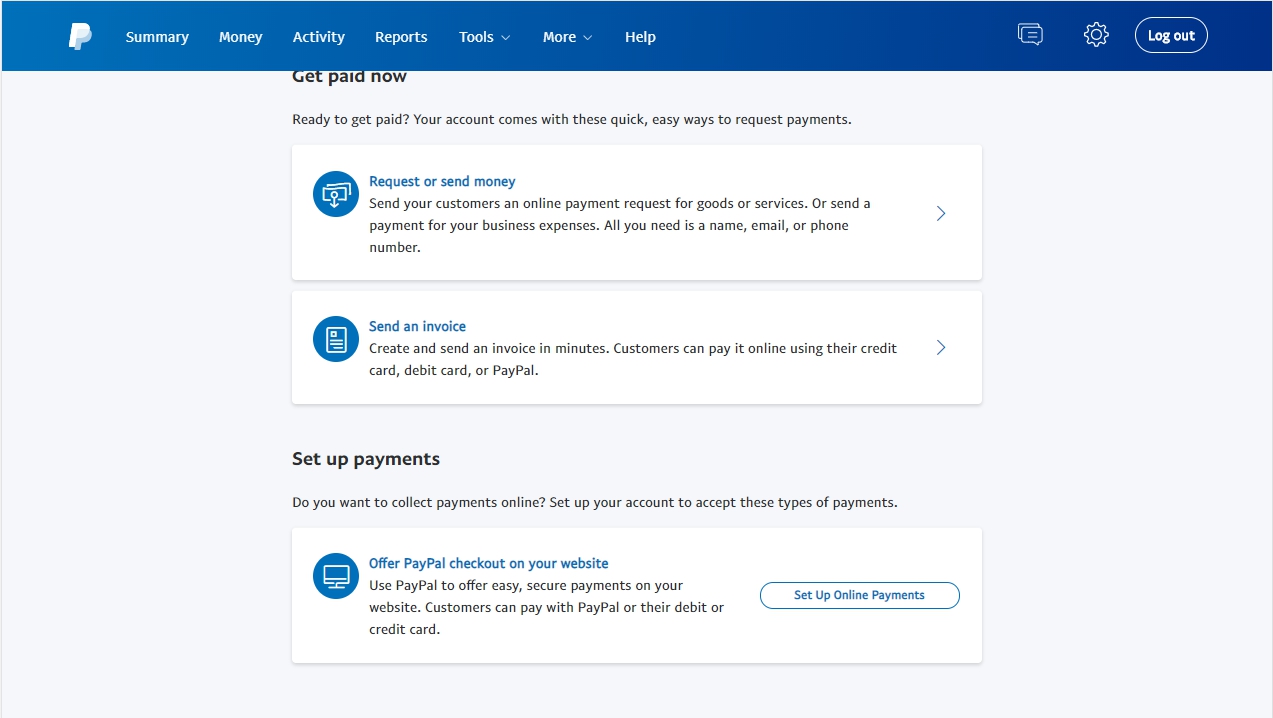Open the messages notification icon
The height and width of the screenshot is (718, 1273).
[x=1029, y=34]
